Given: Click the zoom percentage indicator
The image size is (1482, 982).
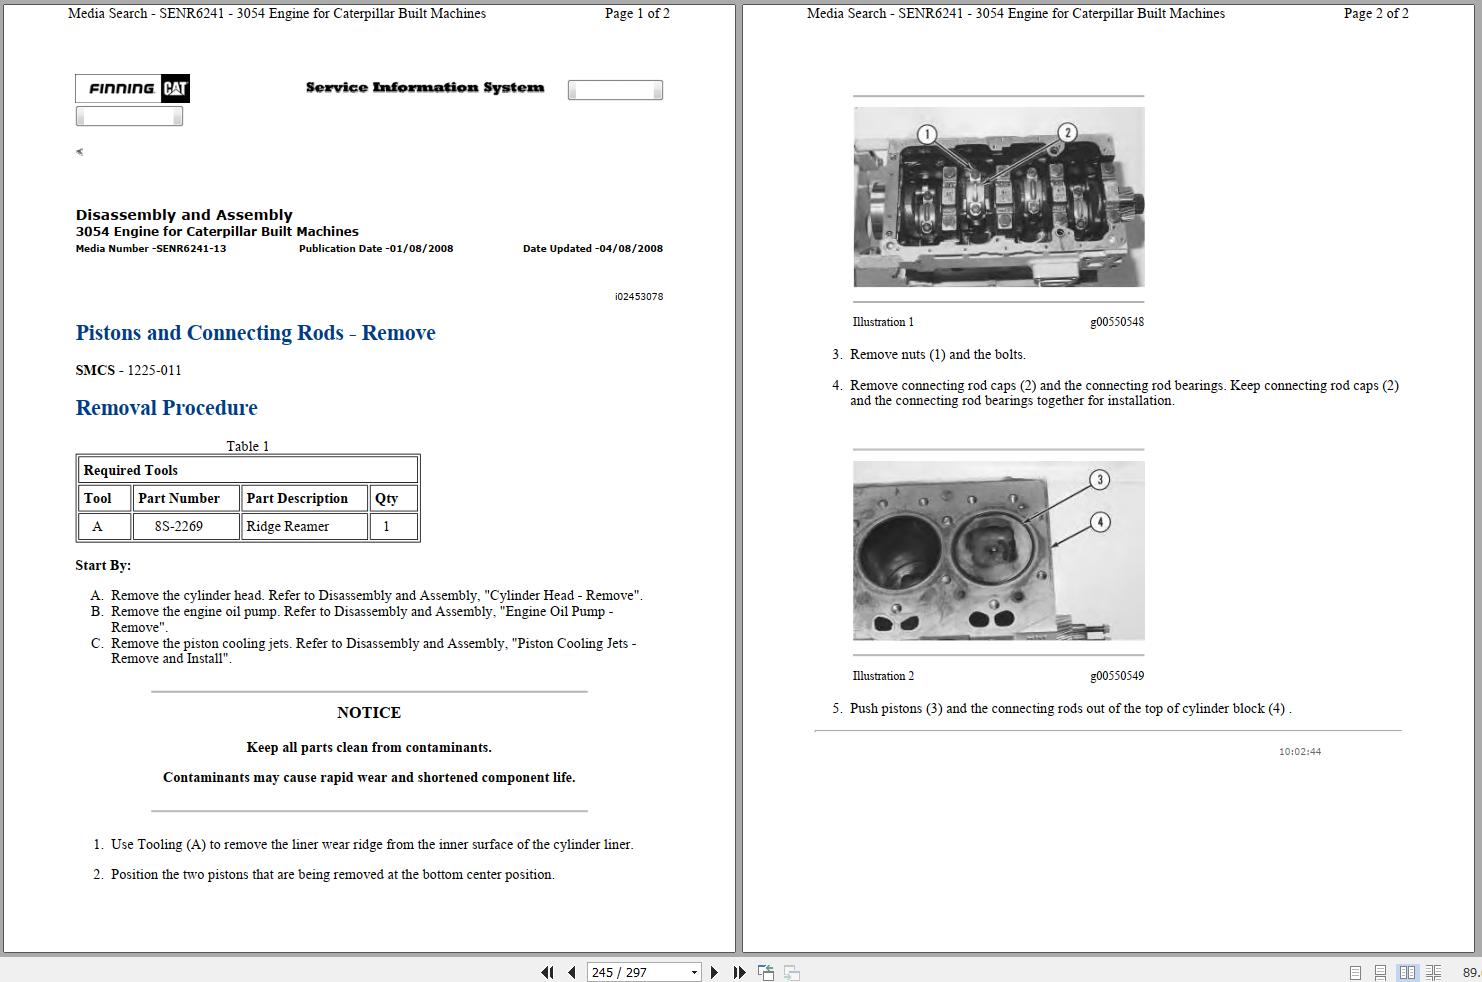Looking at the screenshot, I should tap(1470, 971).
